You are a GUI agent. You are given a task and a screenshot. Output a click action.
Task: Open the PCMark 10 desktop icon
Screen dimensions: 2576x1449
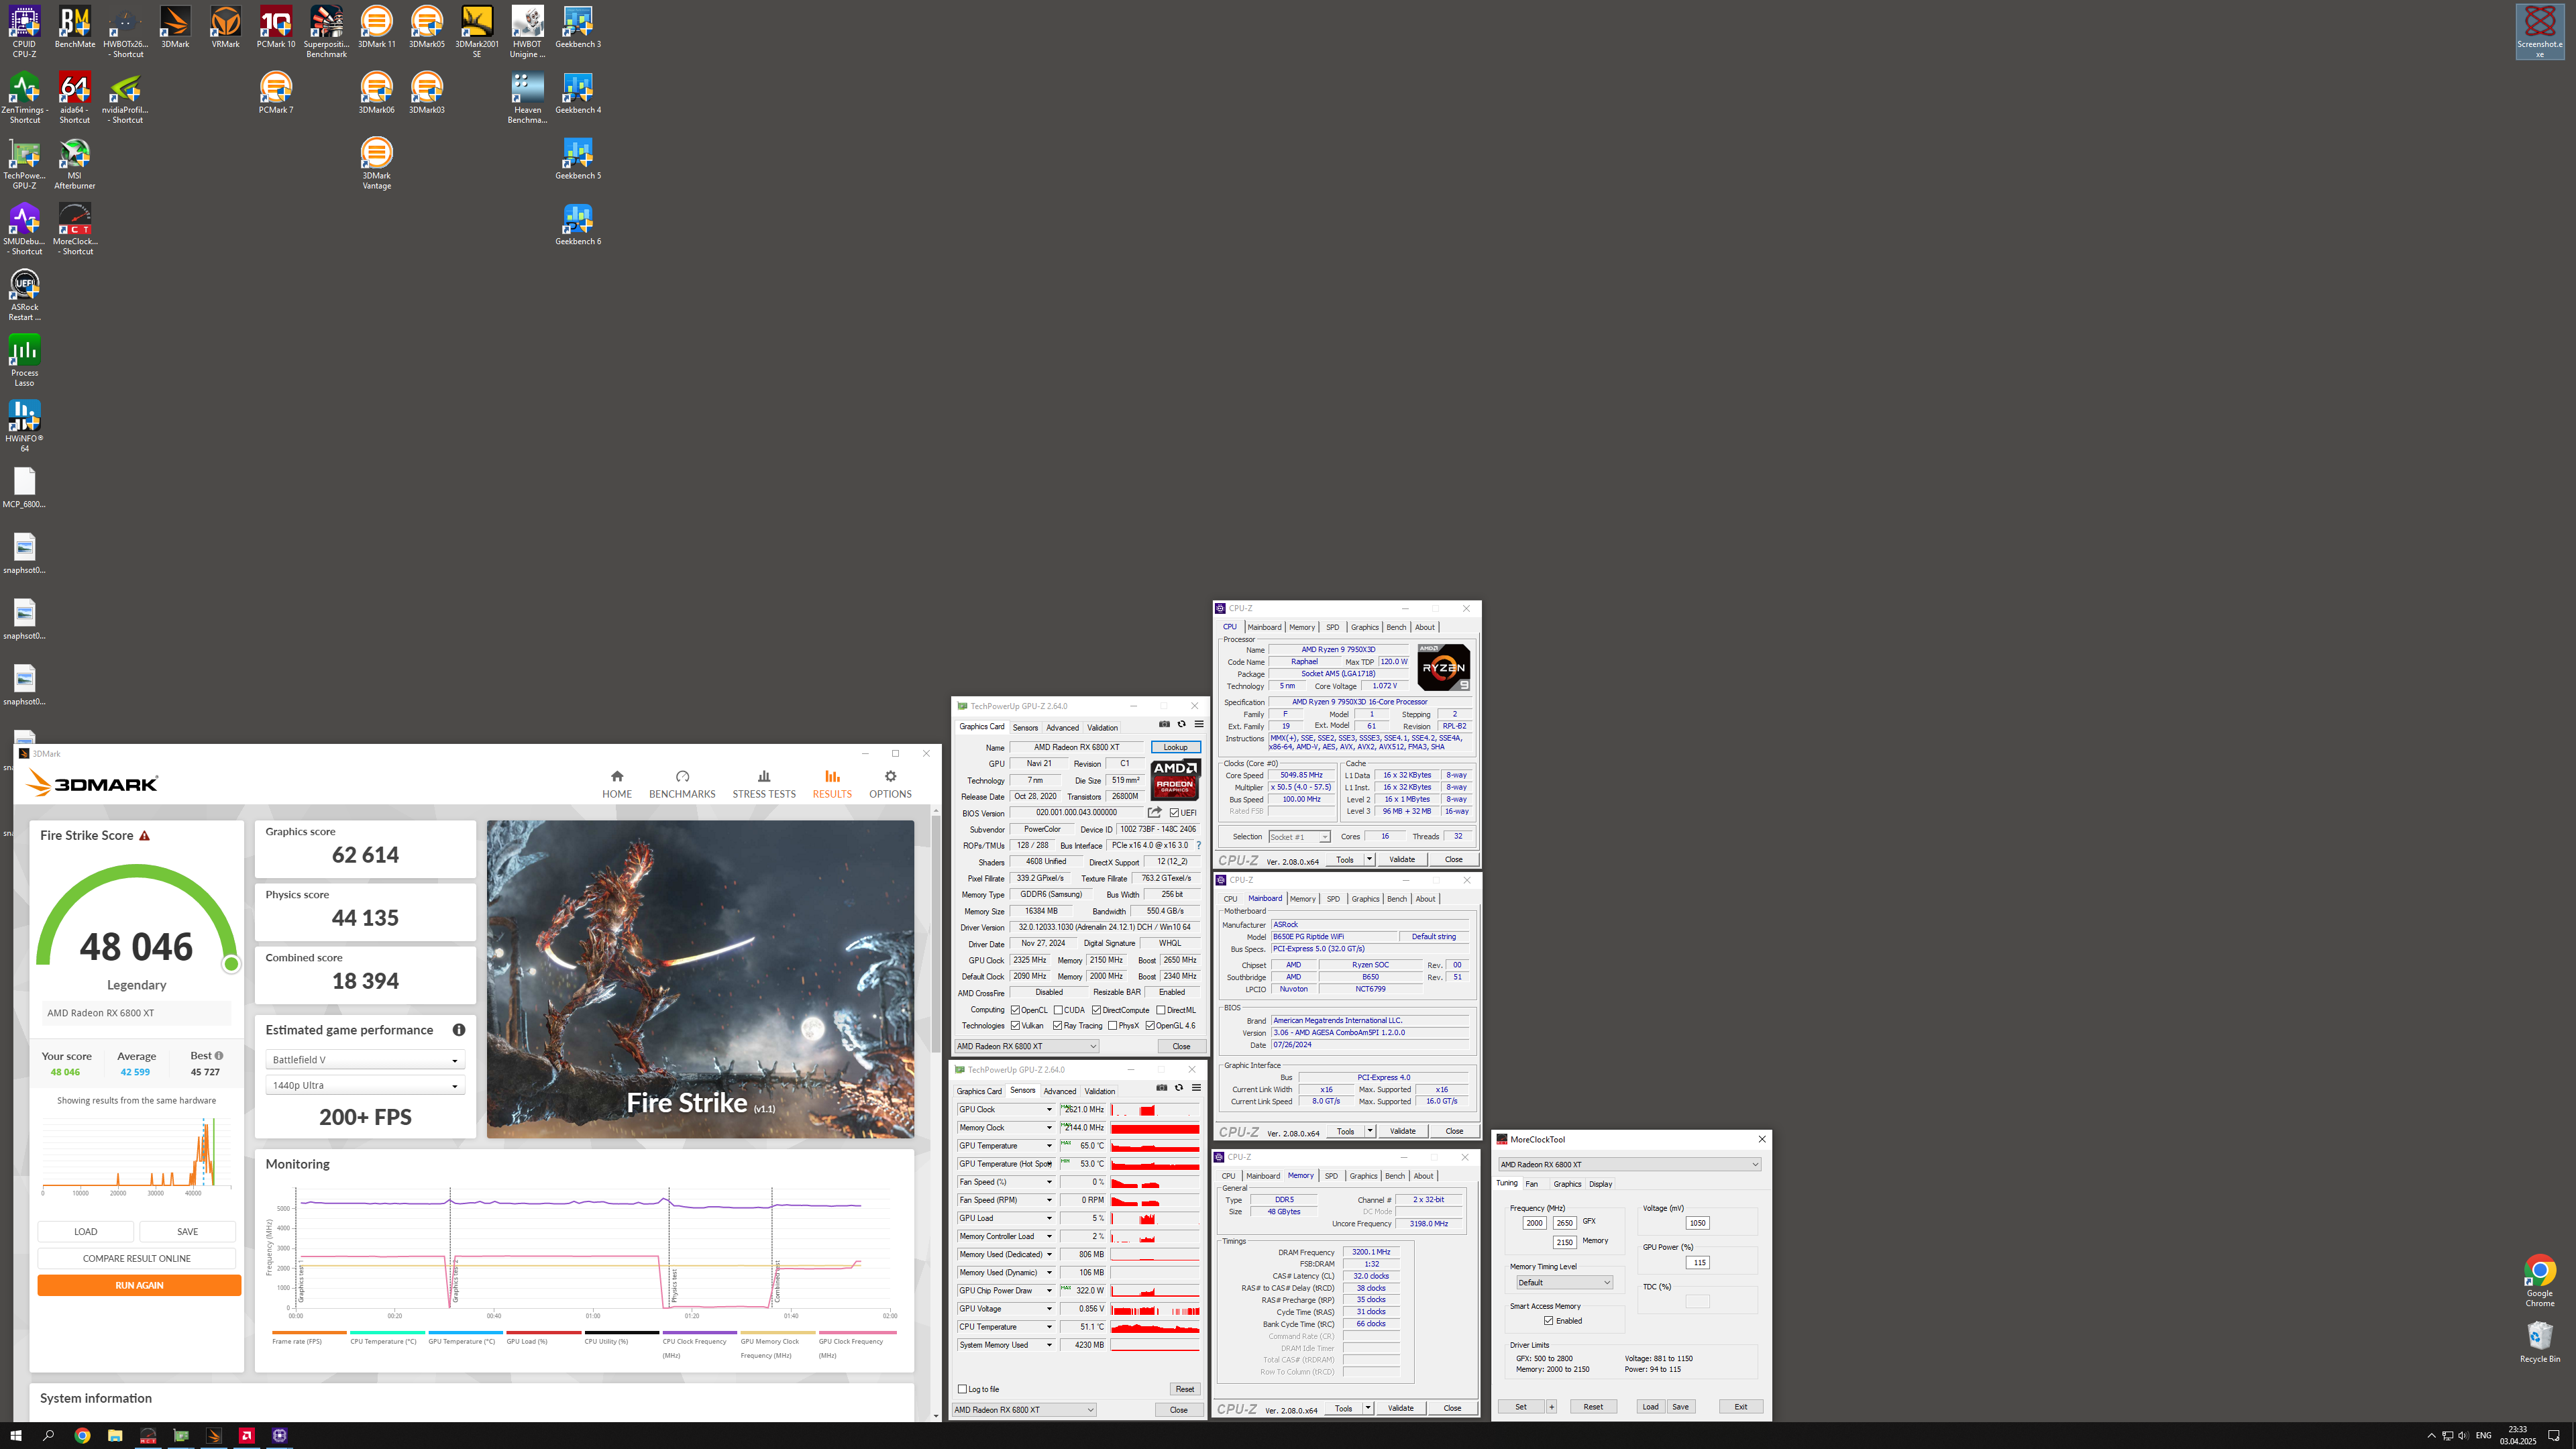[x=276, y=27]
